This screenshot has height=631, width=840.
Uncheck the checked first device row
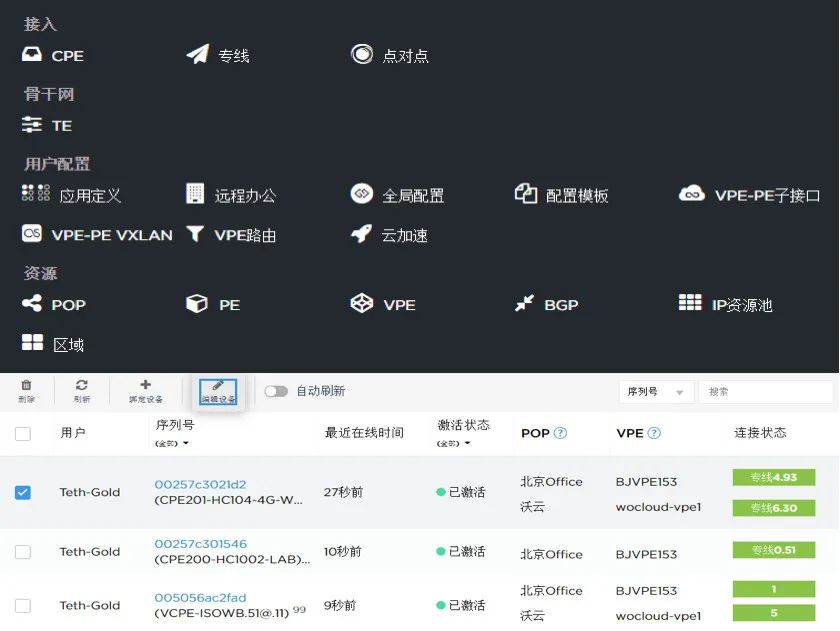click(23, 492)
